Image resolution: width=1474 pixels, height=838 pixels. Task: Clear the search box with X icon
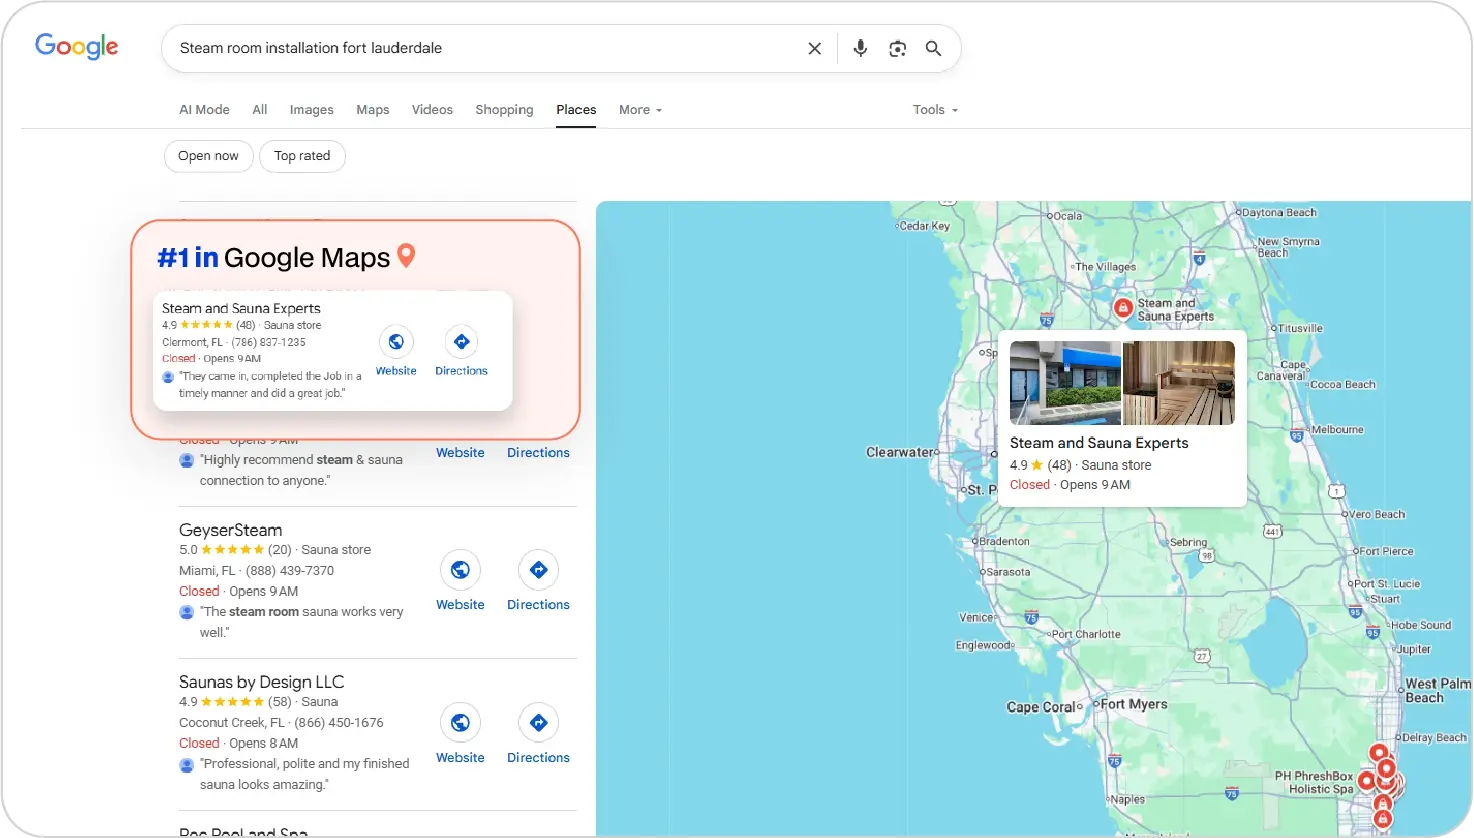tap(814, 48)
